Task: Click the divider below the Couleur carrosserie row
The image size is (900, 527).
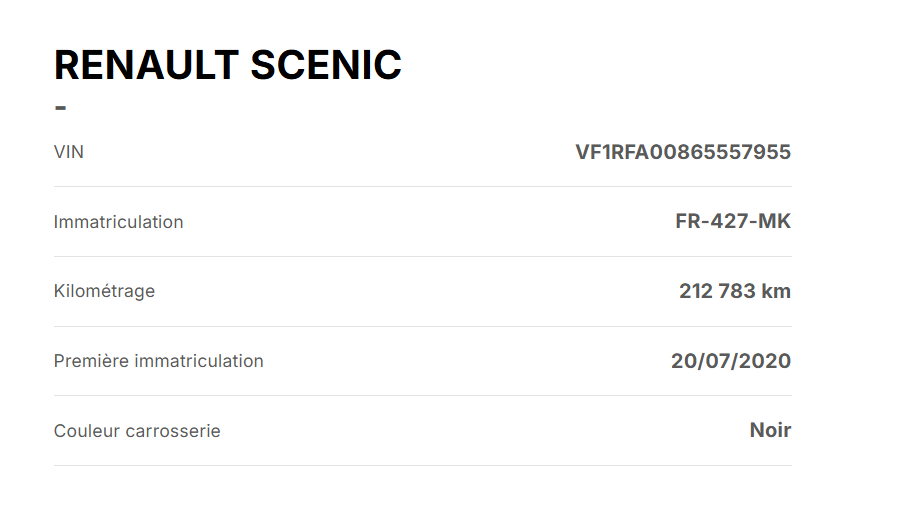Action: [422, 465]
